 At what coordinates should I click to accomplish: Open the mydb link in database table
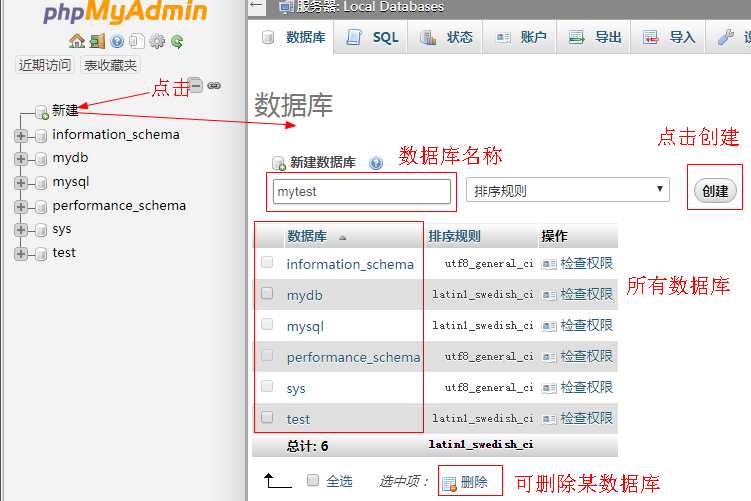[x=305, y=295]
